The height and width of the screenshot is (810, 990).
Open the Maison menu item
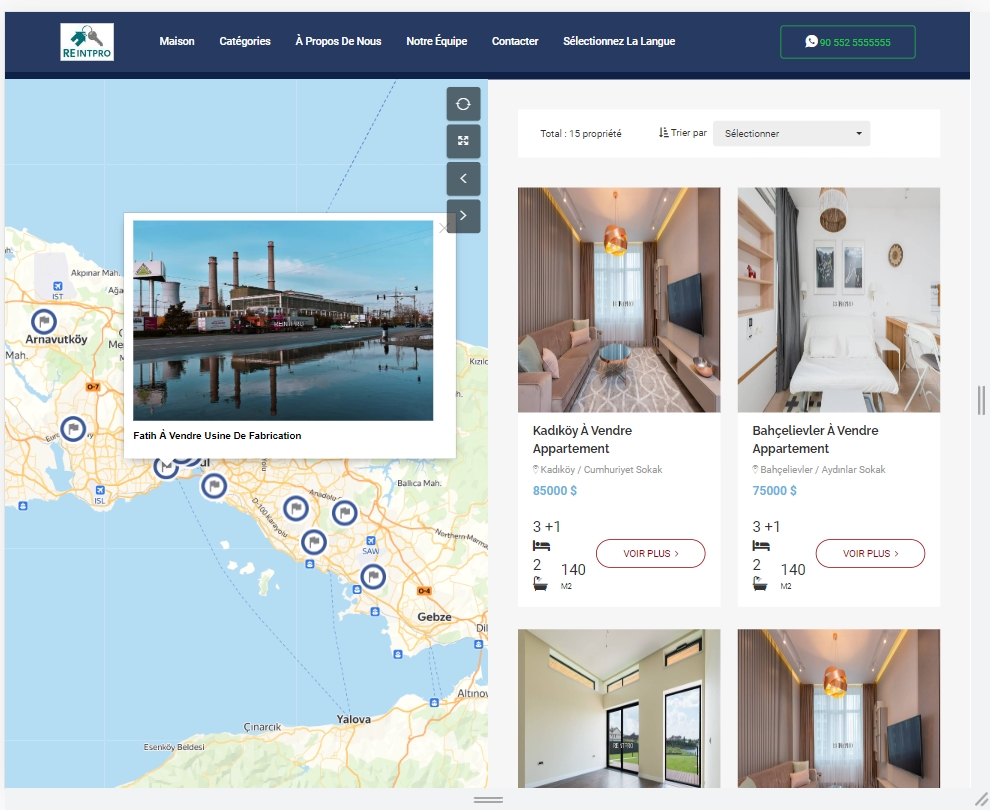point(177,41)
